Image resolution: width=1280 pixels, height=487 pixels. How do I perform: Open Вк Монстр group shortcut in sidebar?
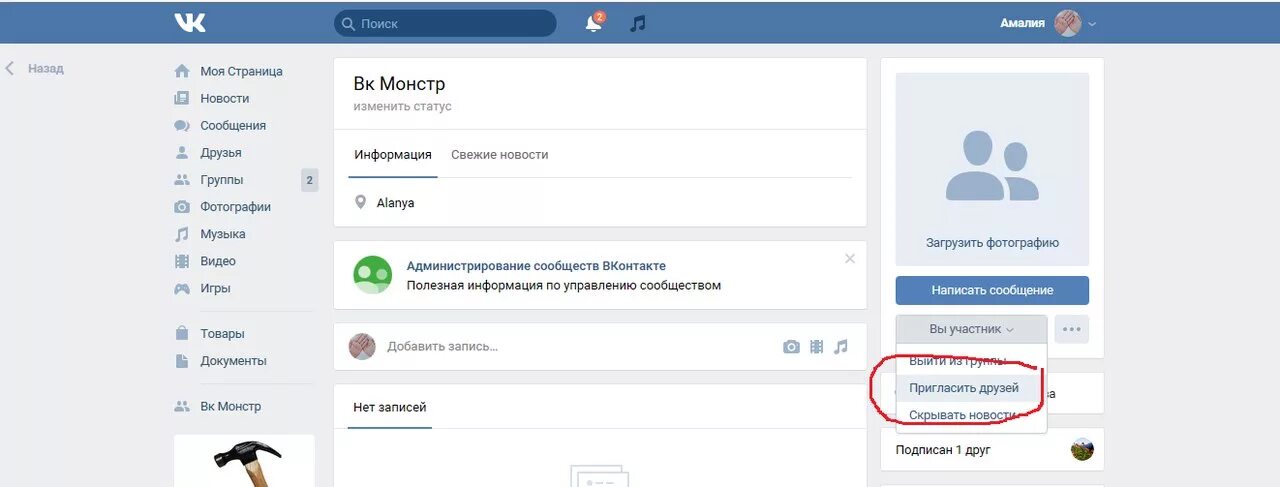[230, 407]
